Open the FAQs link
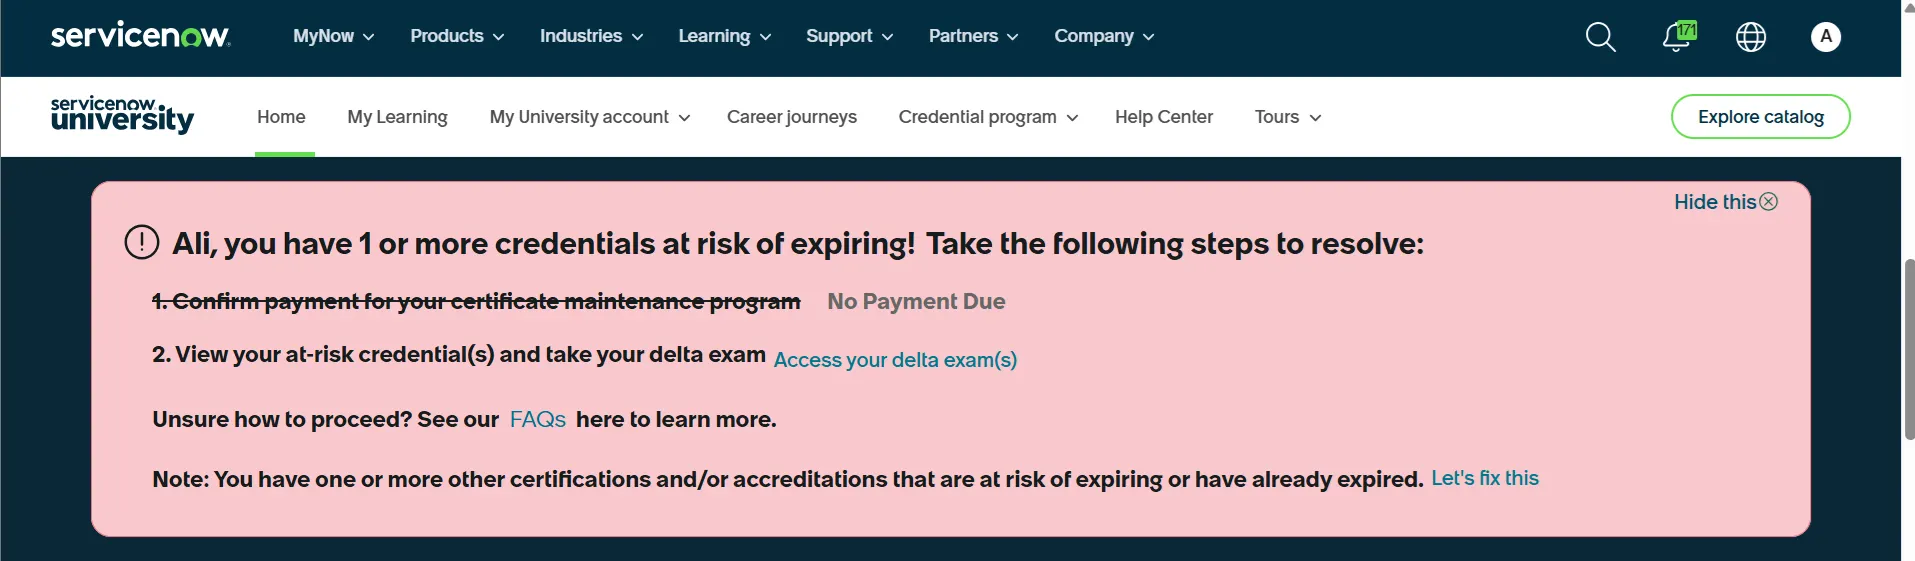 pyautogui.click(x=537, y=420)
